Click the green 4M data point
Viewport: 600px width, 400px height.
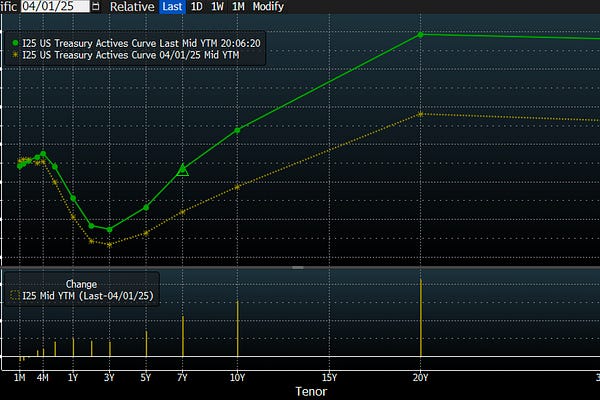[x=43, y=153]
